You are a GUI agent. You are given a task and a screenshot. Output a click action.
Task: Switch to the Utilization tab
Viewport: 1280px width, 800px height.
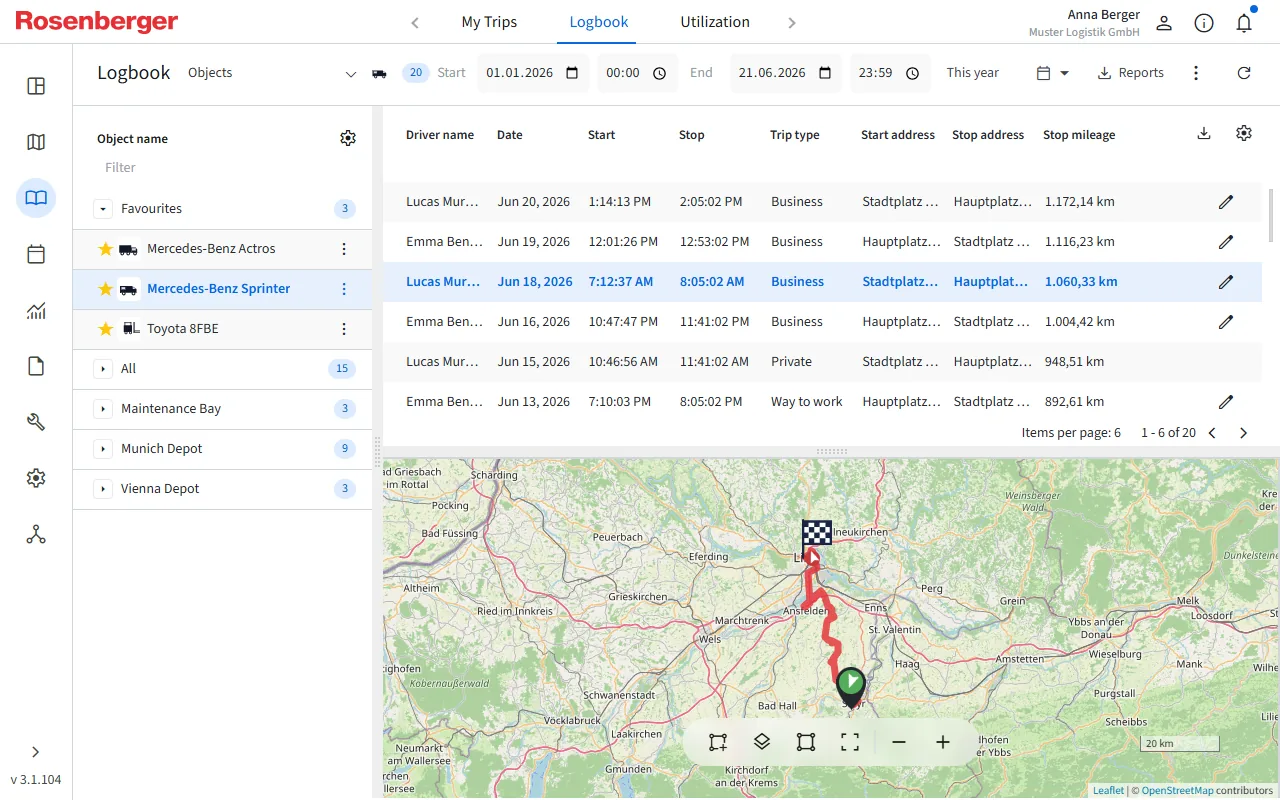(715, 22)
